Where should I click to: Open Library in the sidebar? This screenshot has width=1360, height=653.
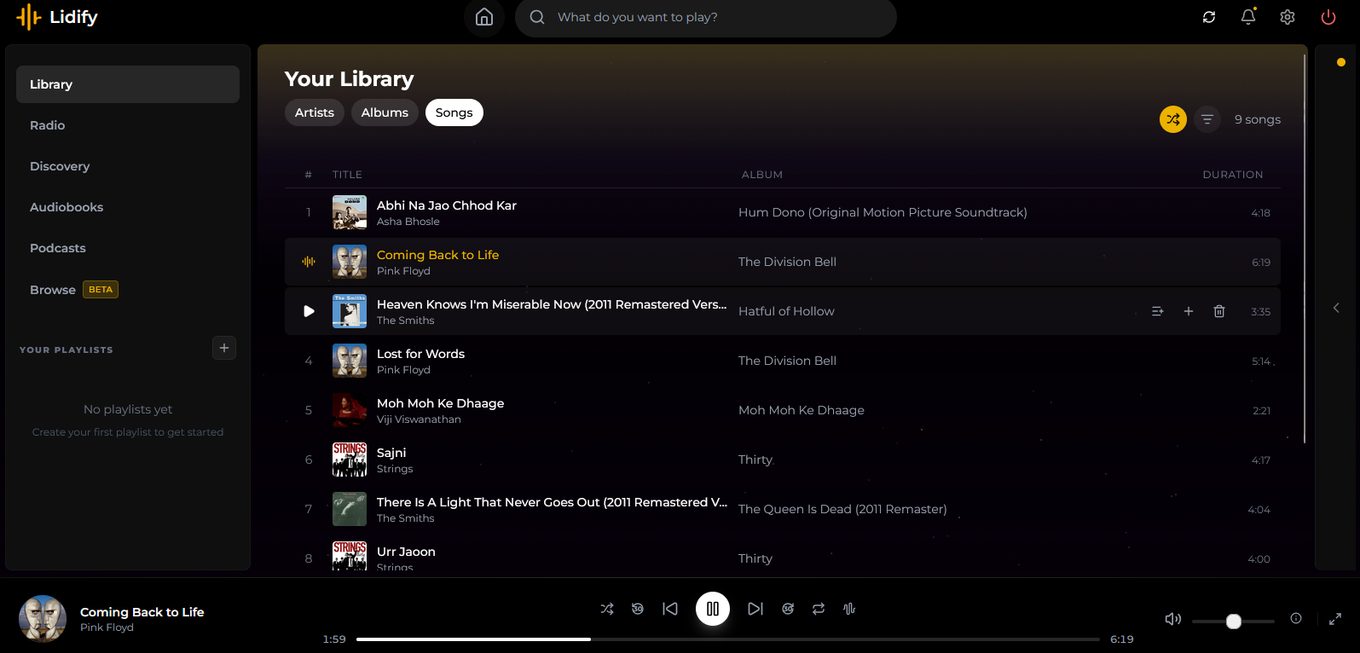pyautogui.click(x=128, y=84)
